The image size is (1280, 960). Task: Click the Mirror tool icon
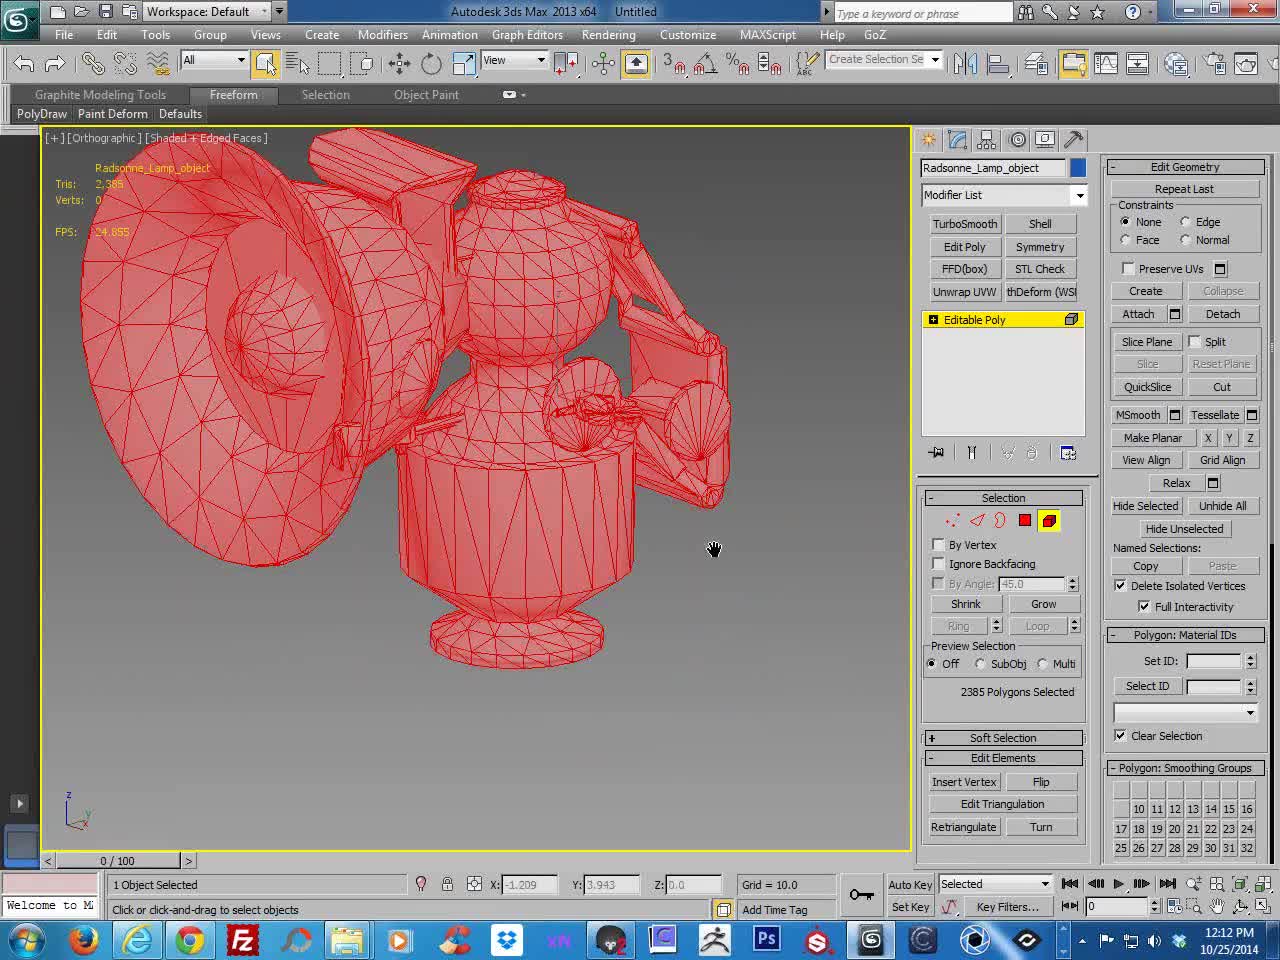point(965,64)
